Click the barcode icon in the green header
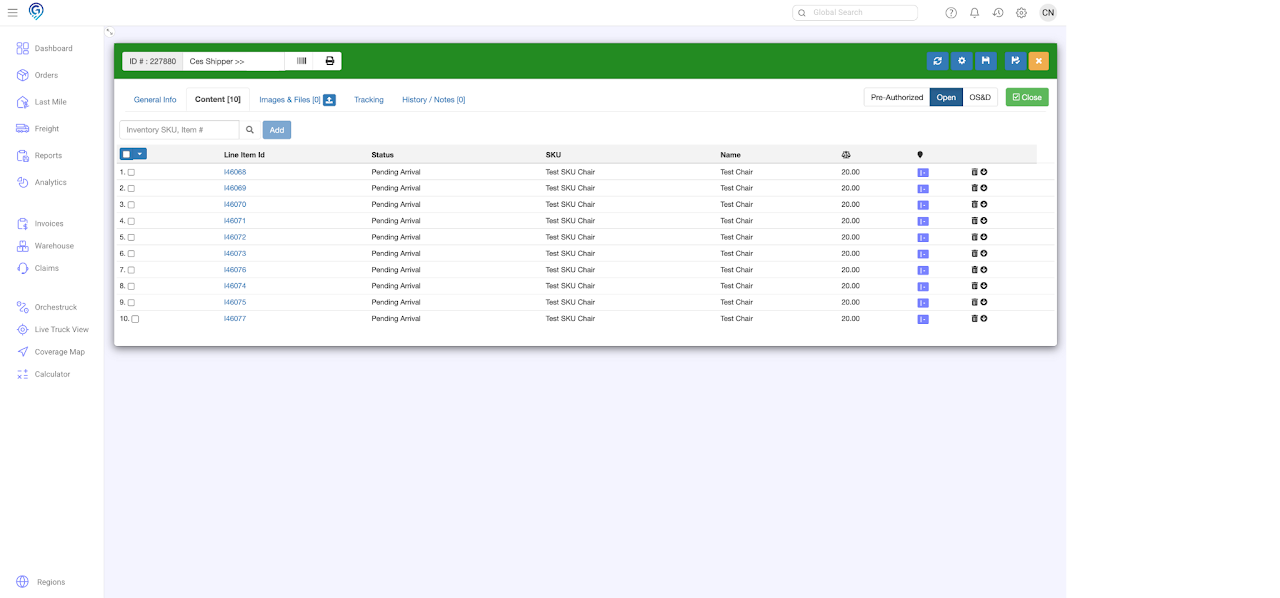The height and width of the screenshot is (598, 1280). point(301,61)
